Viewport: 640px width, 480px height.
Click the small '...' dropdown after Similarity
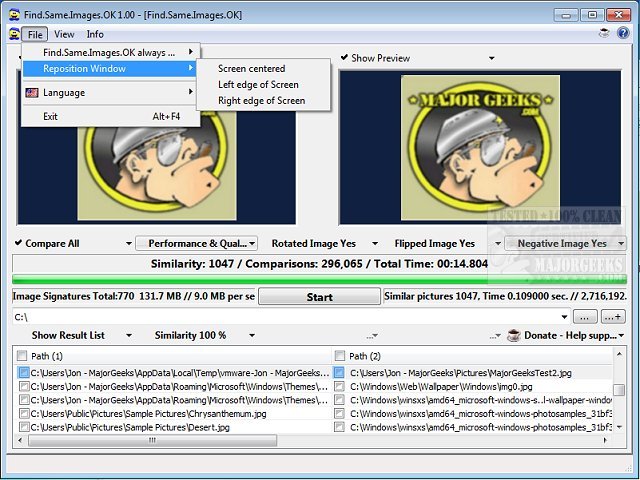pyautogui.click(x=372, y=336)
